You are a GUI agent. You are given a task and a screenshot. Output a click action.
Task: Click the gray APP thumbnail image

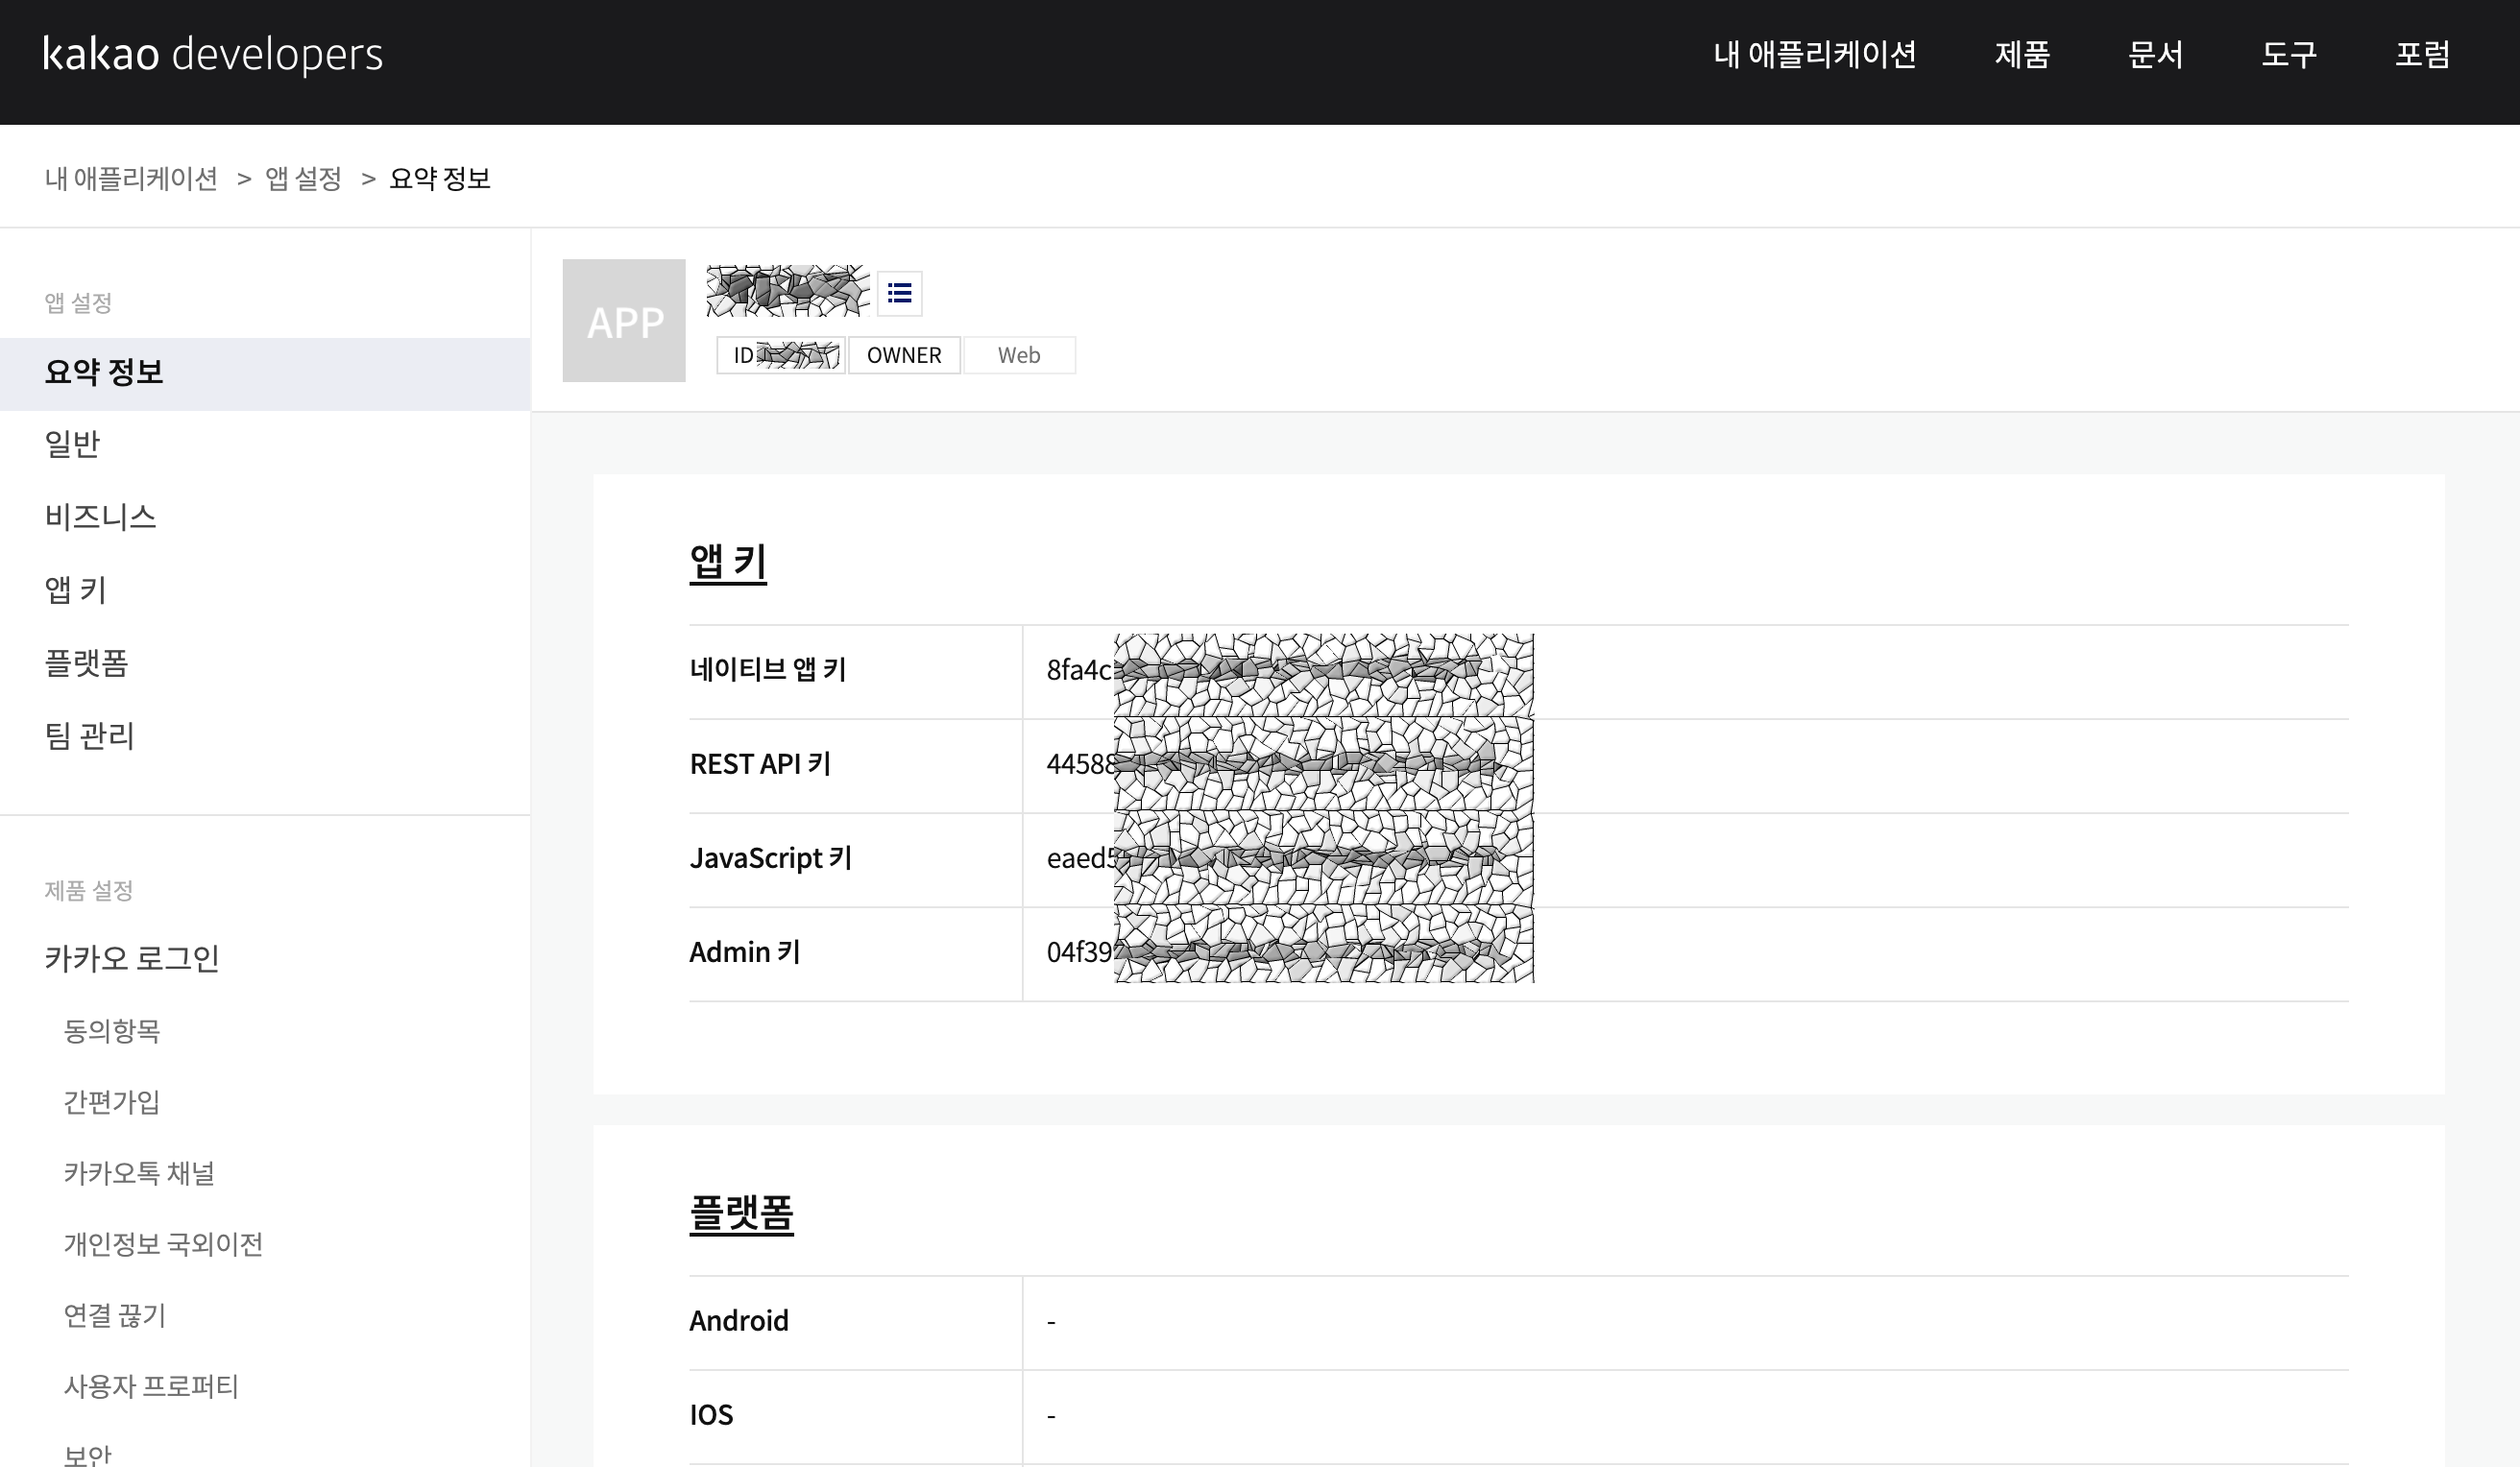(624, 320)
